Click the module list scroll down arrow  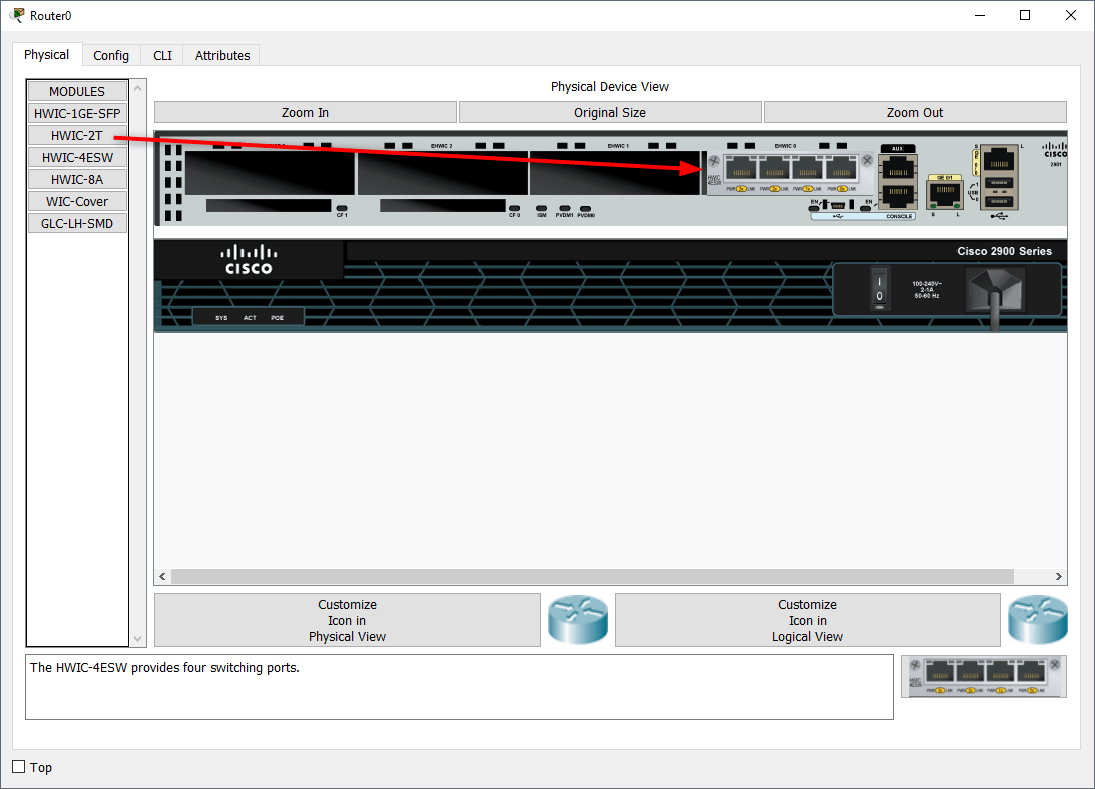pos(138,638)
